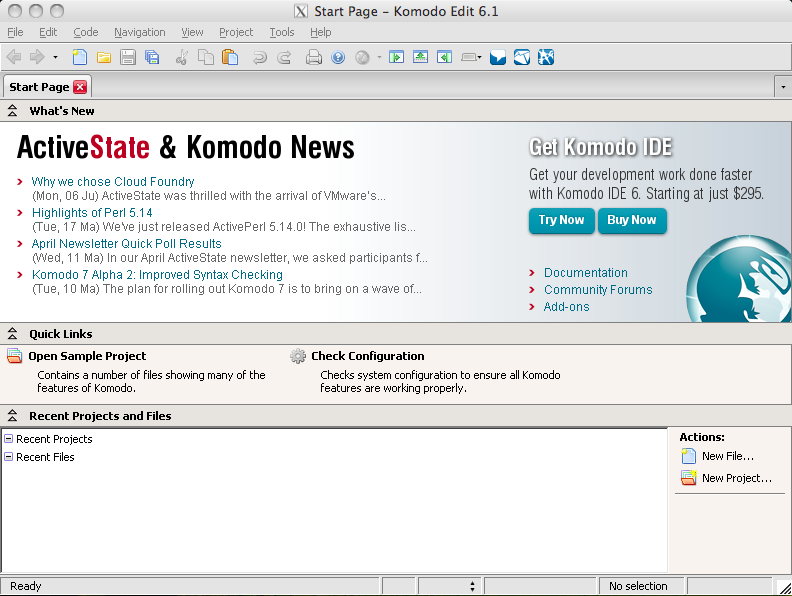792x596 pixels.
Task: Toggle the left pane visibility icon
Action: point(397,57)
